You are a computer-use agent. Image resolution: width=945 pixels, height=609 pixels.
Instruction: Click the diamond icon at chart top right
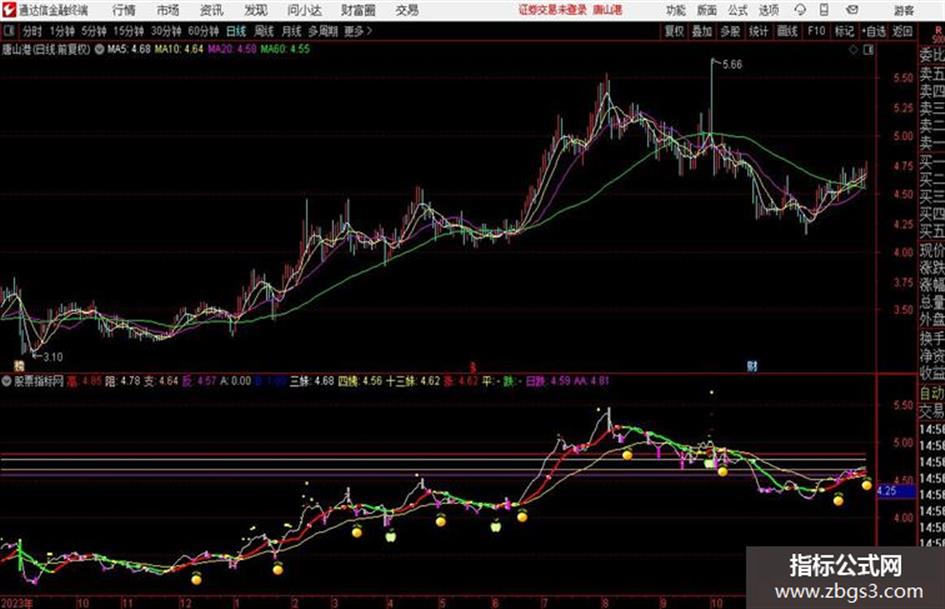tap(853, 50)
